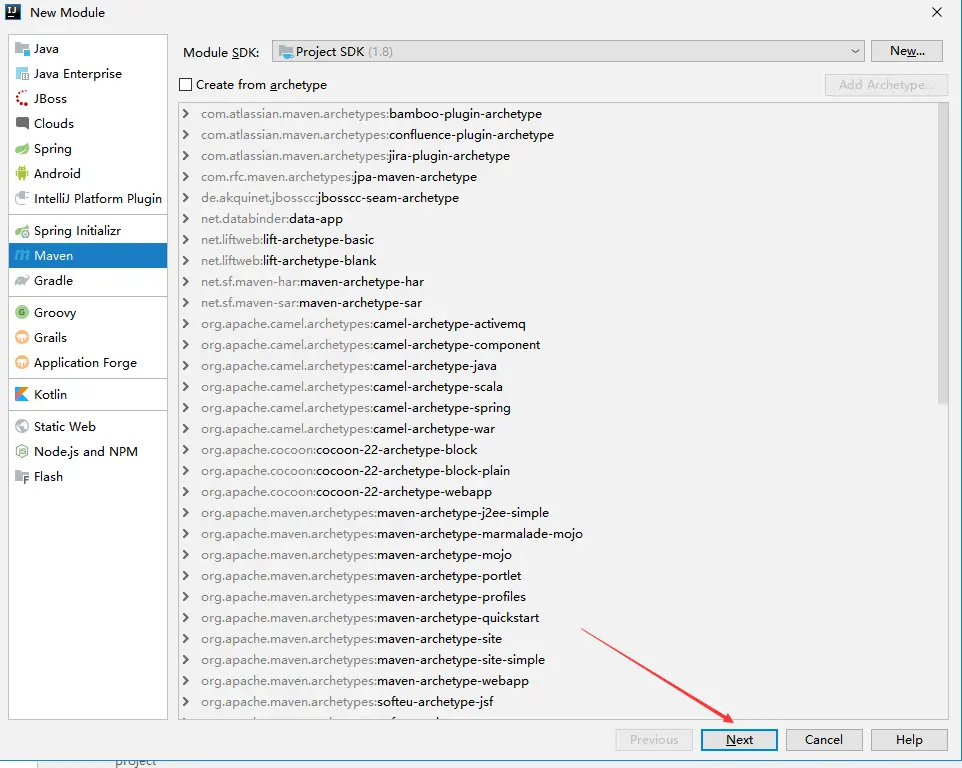
Task: Click the JBoss icon in sidebar
Action: pyautogui.click(x=22, y=98)
